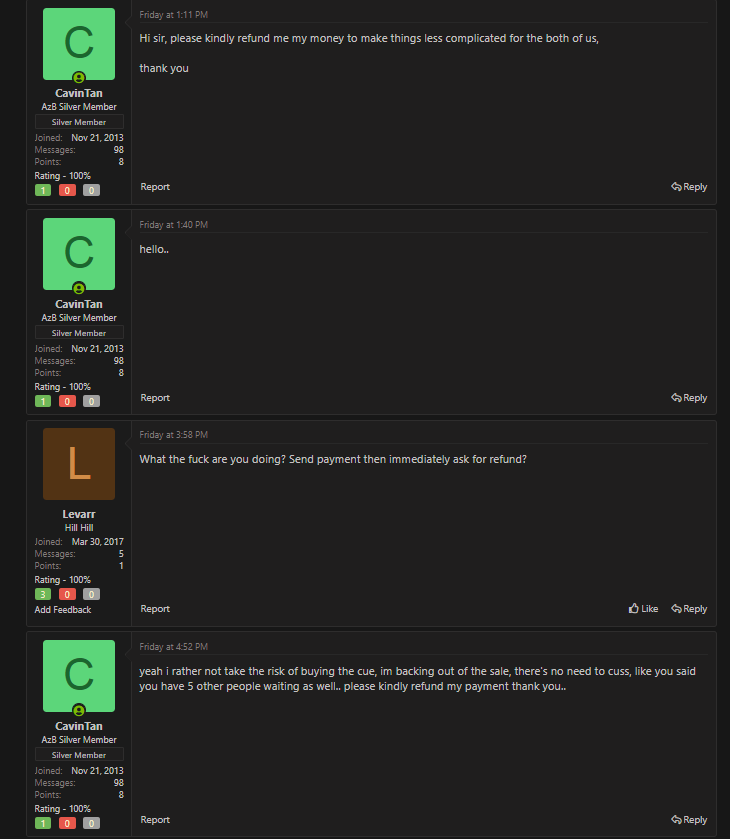730x839 pixels.
Task: Report the "hello.." post
Action: [155, 397]
